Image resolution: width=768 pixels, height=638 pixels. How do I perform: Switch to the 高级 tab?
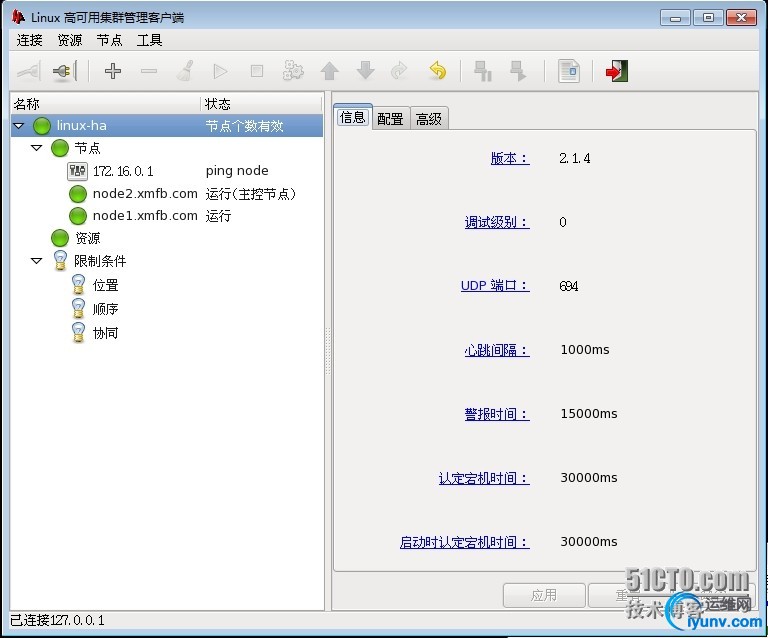pyautogui.click(x=429, y=119)
